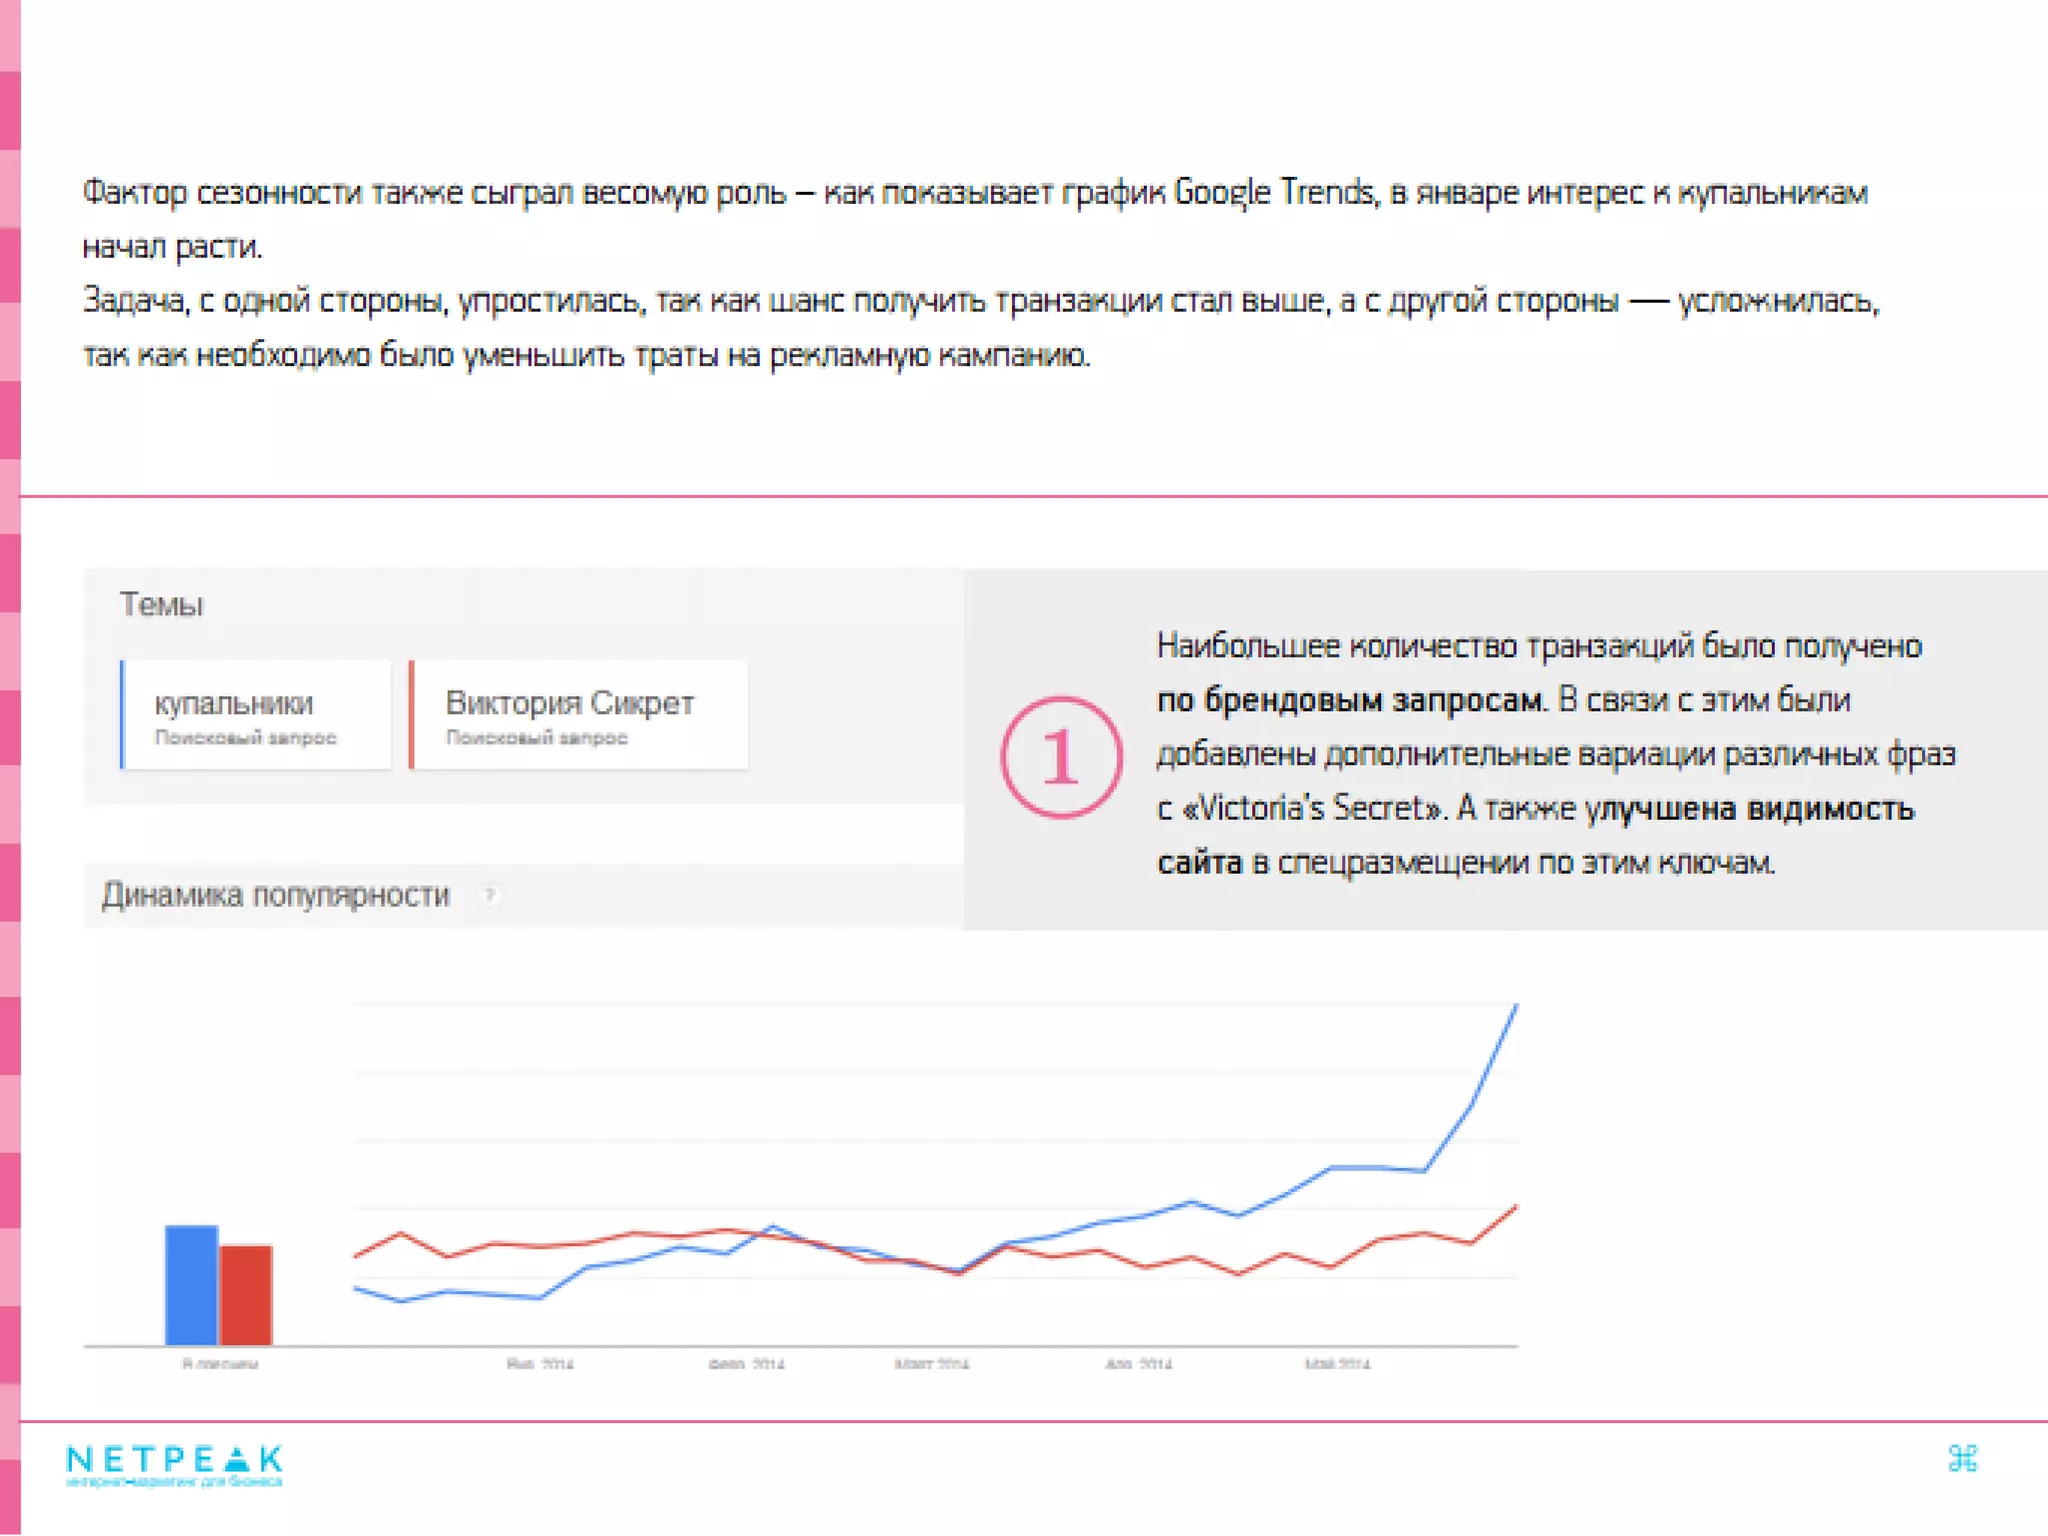
Task: Click the end of the red trend line
Action: point(1516,1208)
